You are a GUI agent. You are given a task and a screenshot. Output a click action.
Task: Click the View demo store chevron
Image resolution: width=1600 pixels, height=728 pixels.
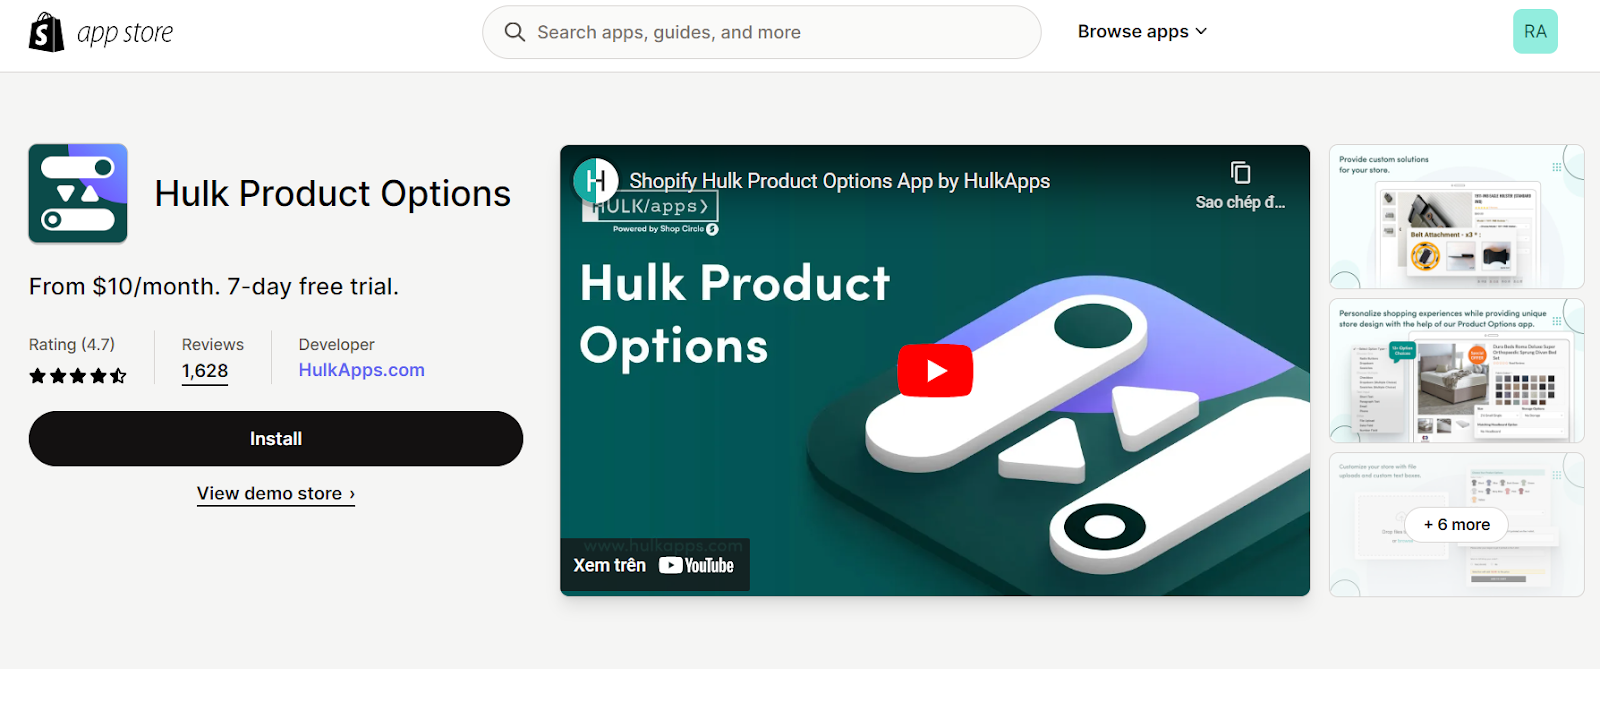point(352,494)
